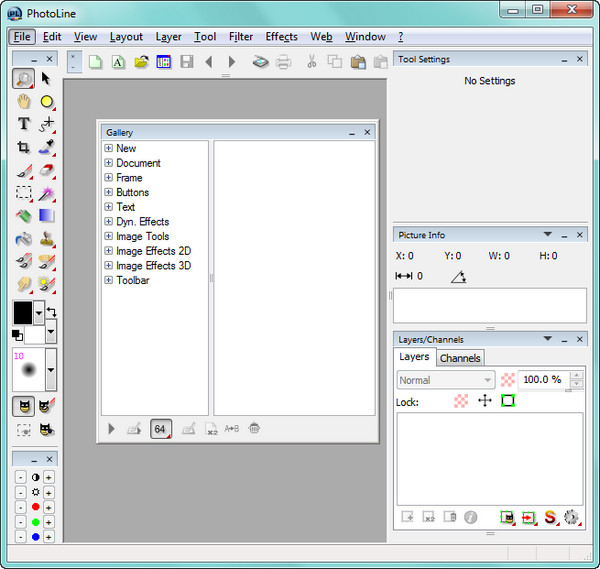
Task: Open the Normal blend mode dropdown
Action: click(x=445, y=380)
